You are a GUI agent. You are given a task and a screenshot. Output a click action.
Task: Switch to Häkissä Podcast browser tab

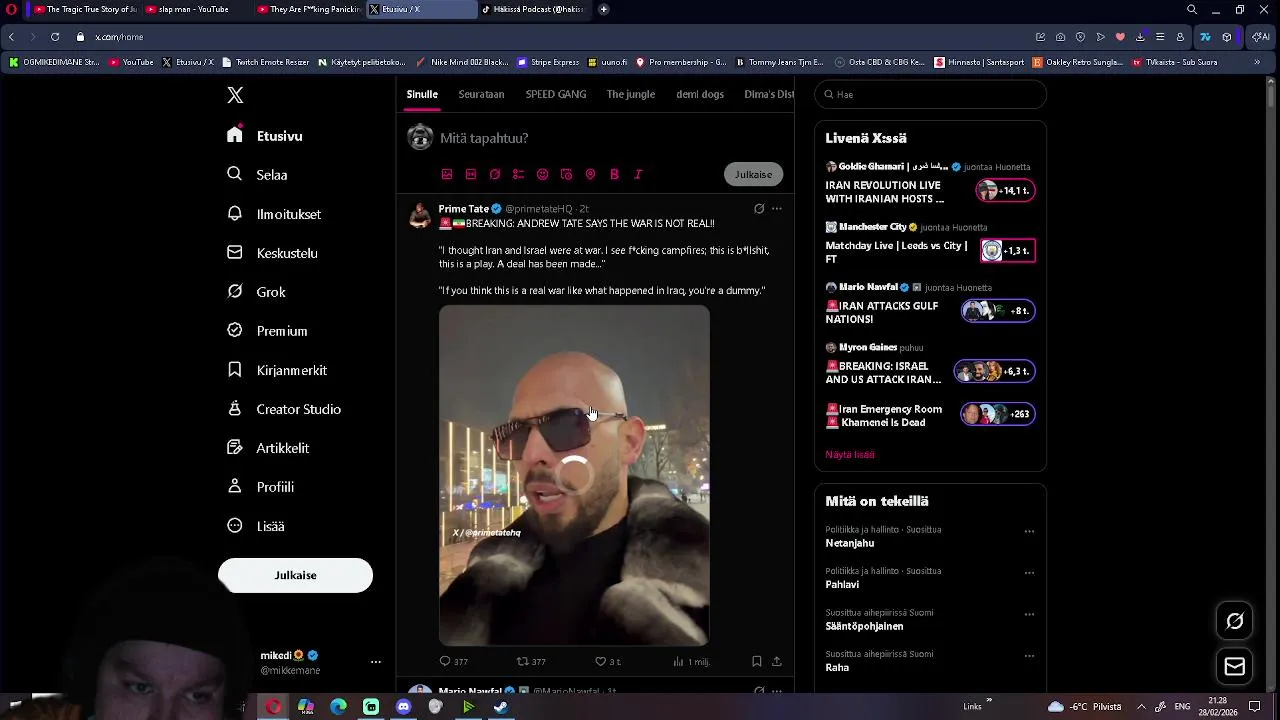[532, 9]
